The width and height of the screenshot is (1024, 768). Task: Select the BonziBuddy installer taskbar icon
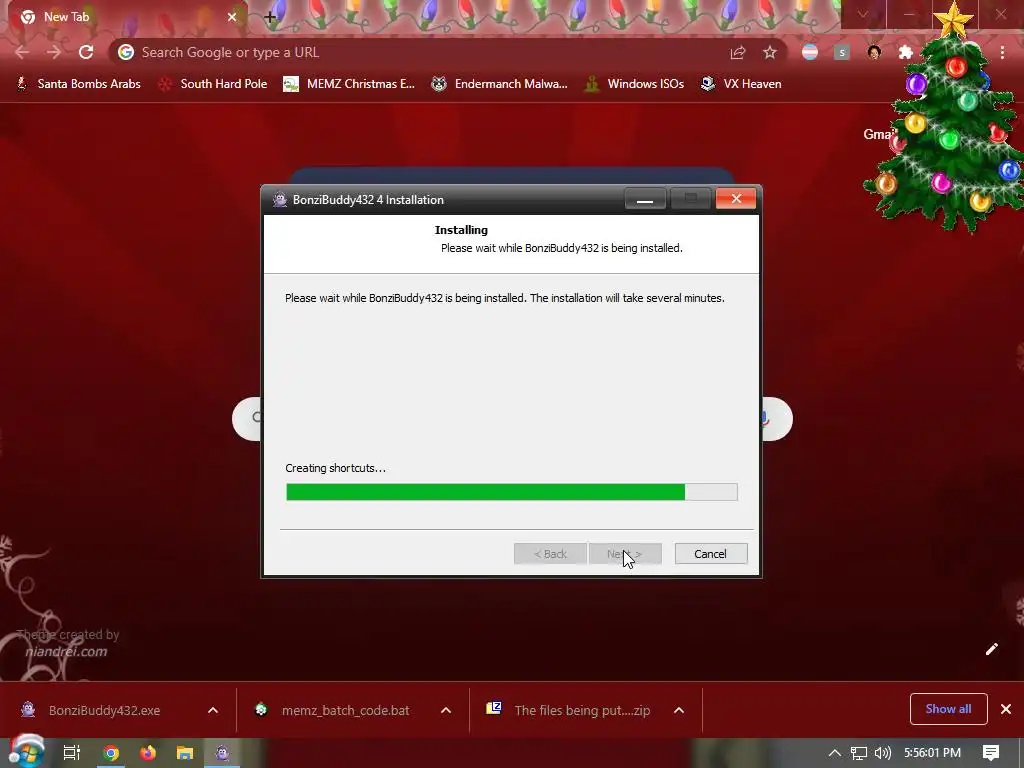223,753
